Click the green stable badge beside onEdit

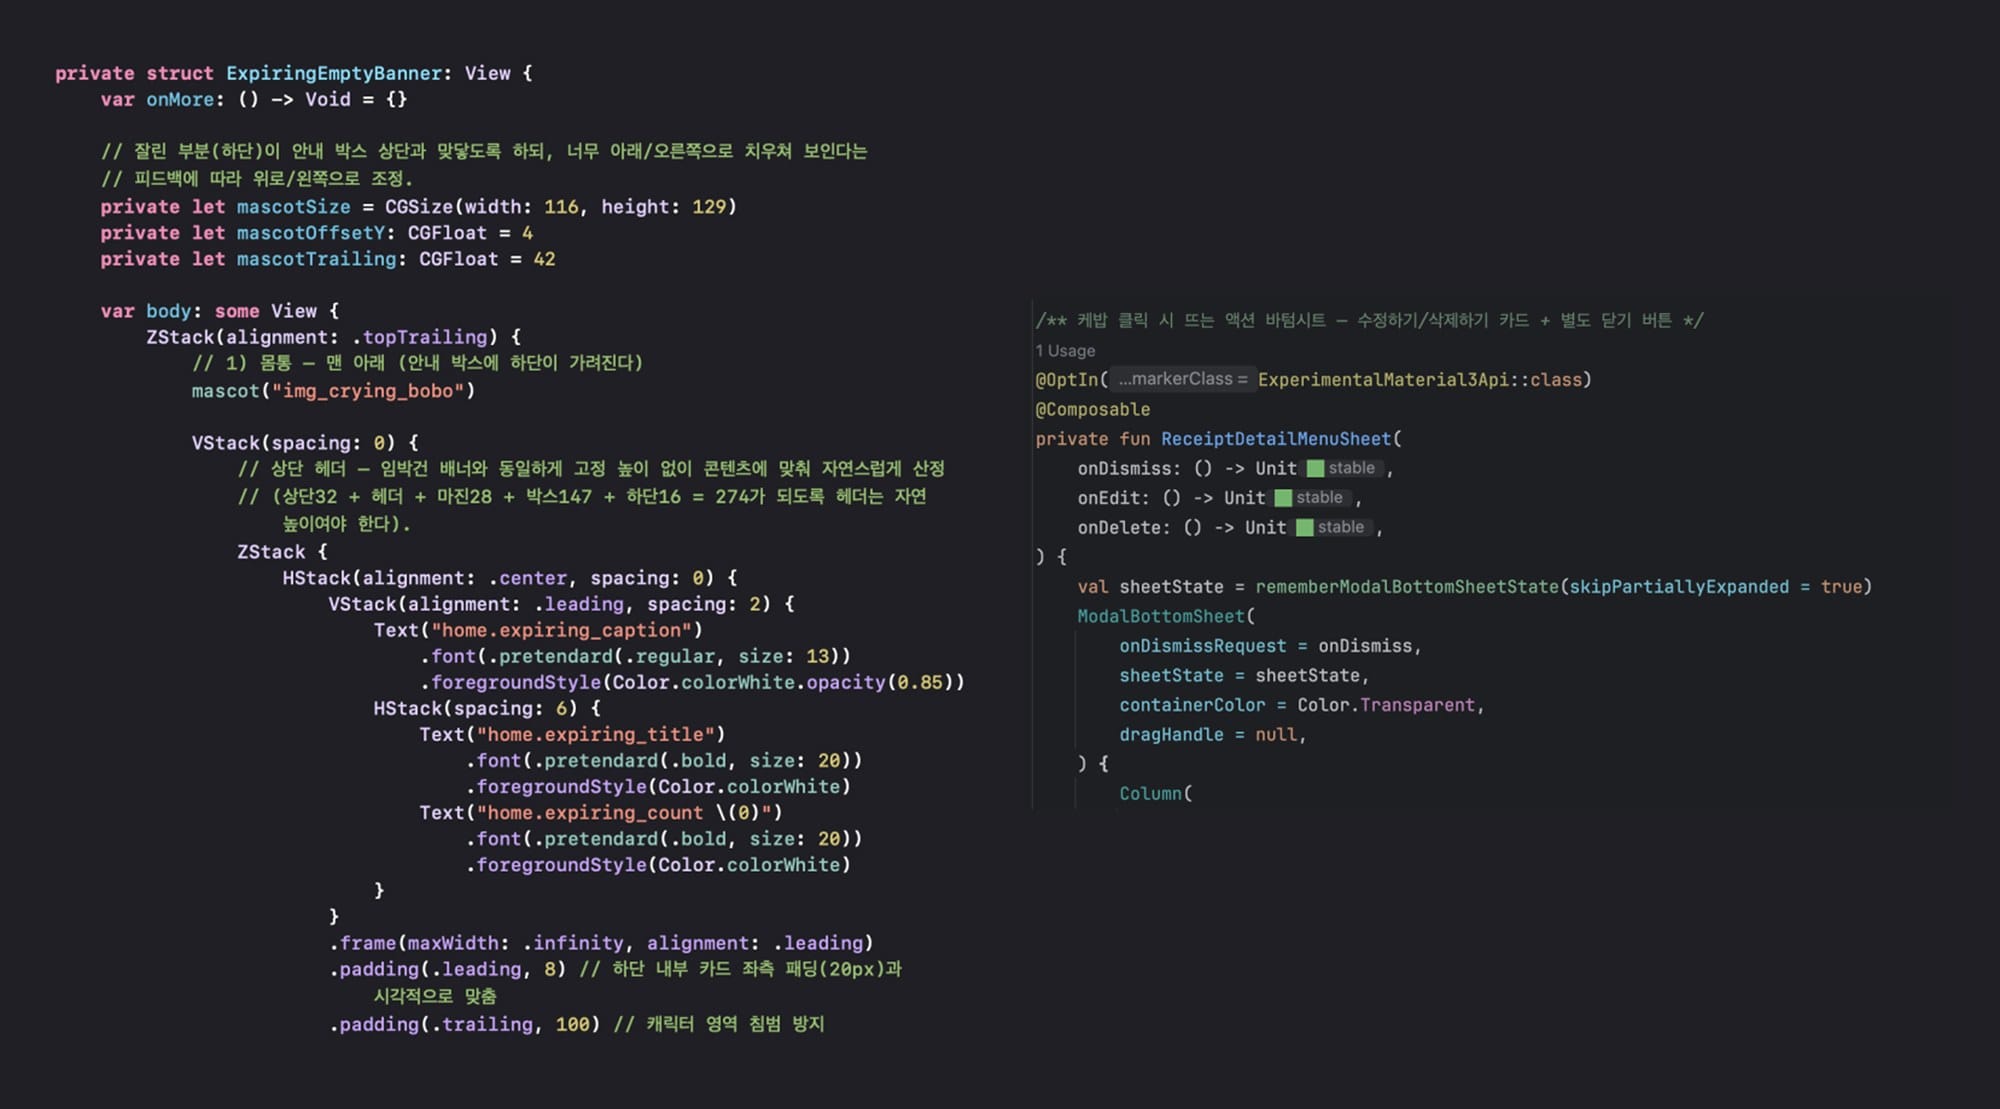click(x=1312, y=497)
